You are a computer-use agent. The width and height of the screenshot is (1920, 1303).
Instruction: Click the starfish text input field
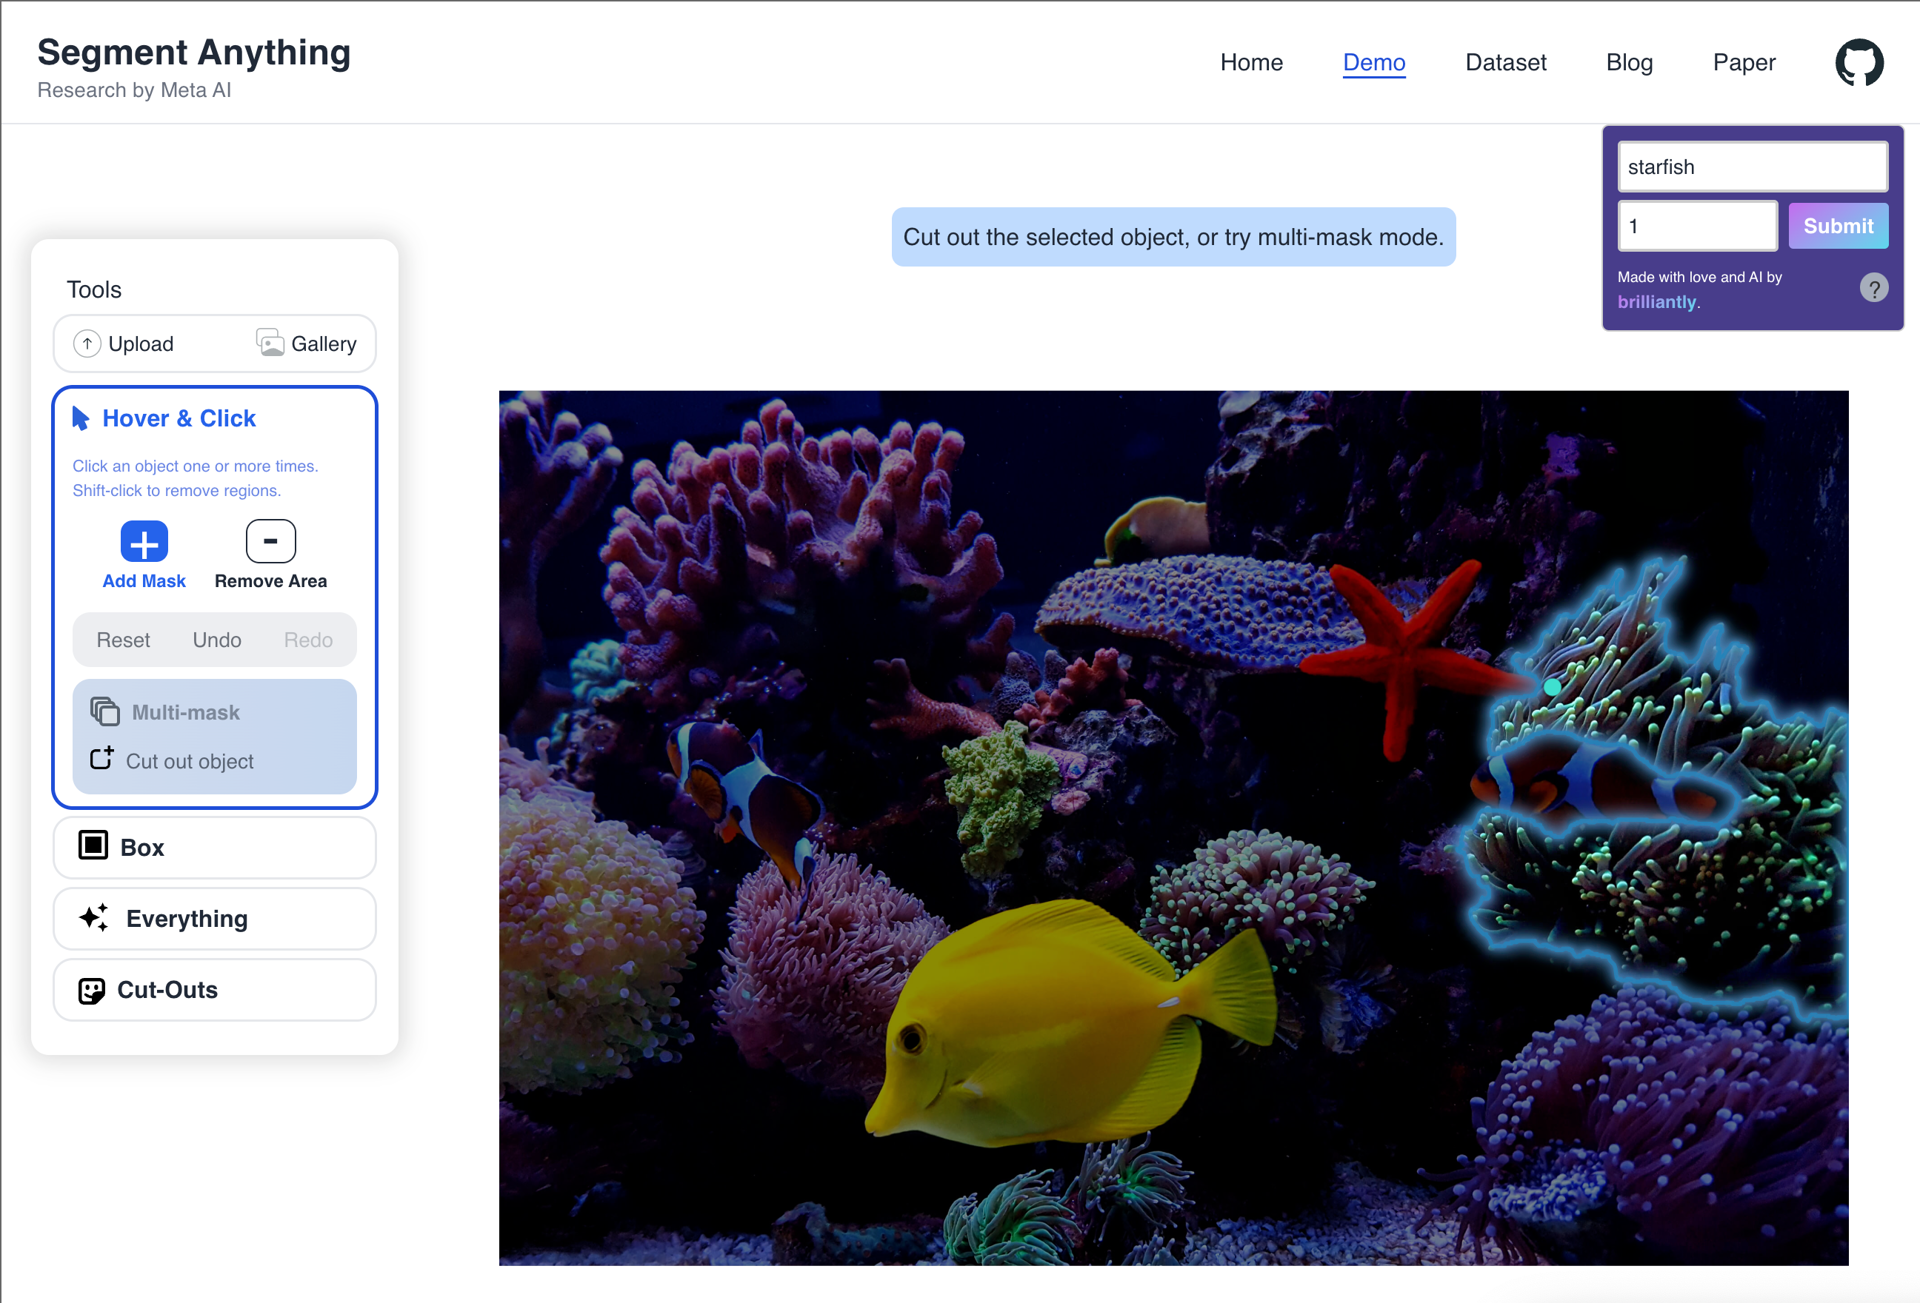(x=1753, y=166)
